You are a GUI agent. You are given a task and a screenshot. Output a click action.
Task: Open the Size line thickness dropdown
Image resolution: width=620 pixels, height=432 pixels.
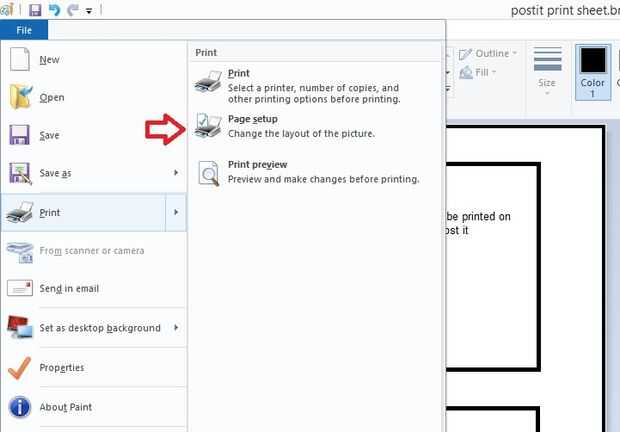pyautogui.click(x=547, y=70)
